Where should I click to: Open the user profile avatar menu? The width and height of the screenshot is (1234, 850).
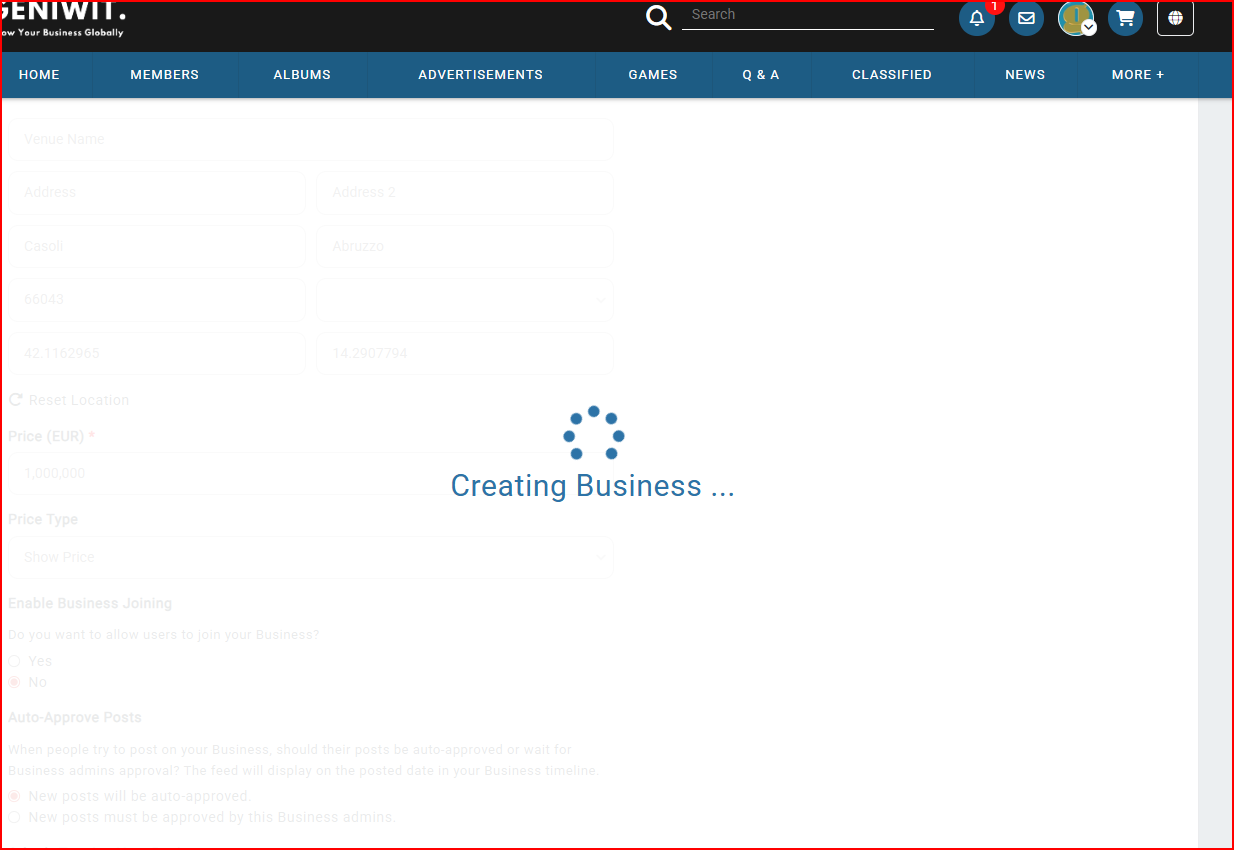point(1077,18)
